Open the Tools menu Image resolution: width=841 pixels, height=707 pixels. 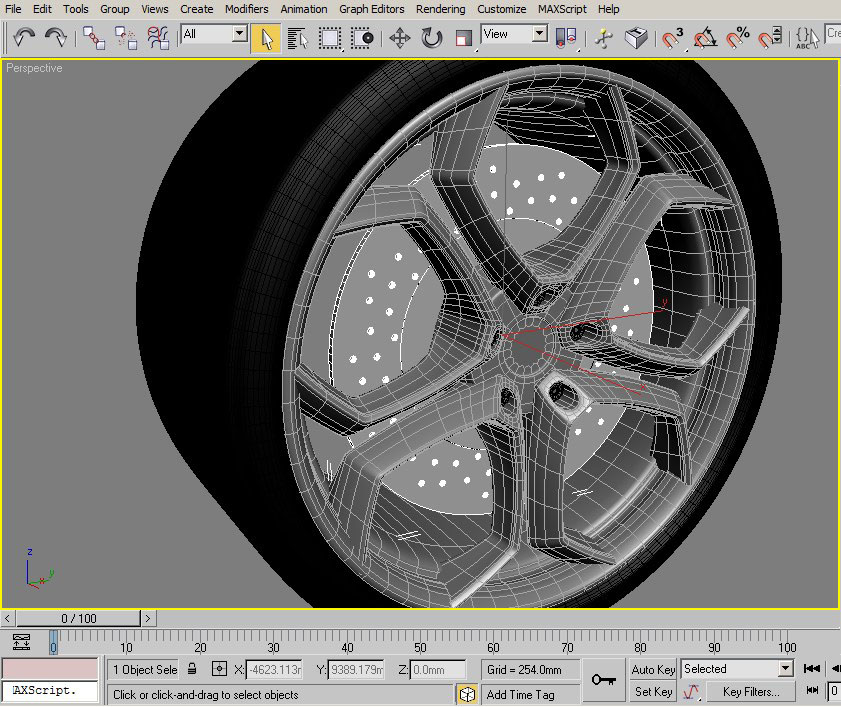click(x=76, y=9)
